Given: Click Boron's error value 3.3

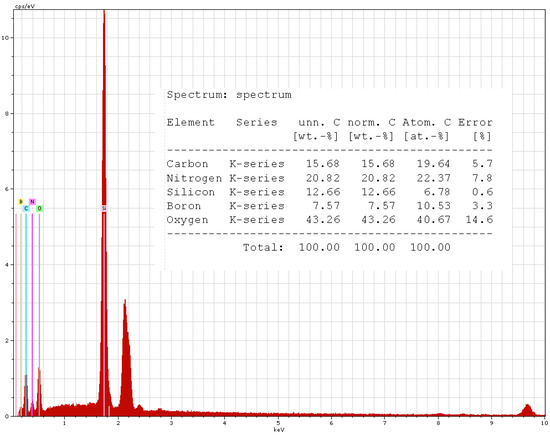Looking at the screenshot, I should (482, 206).
